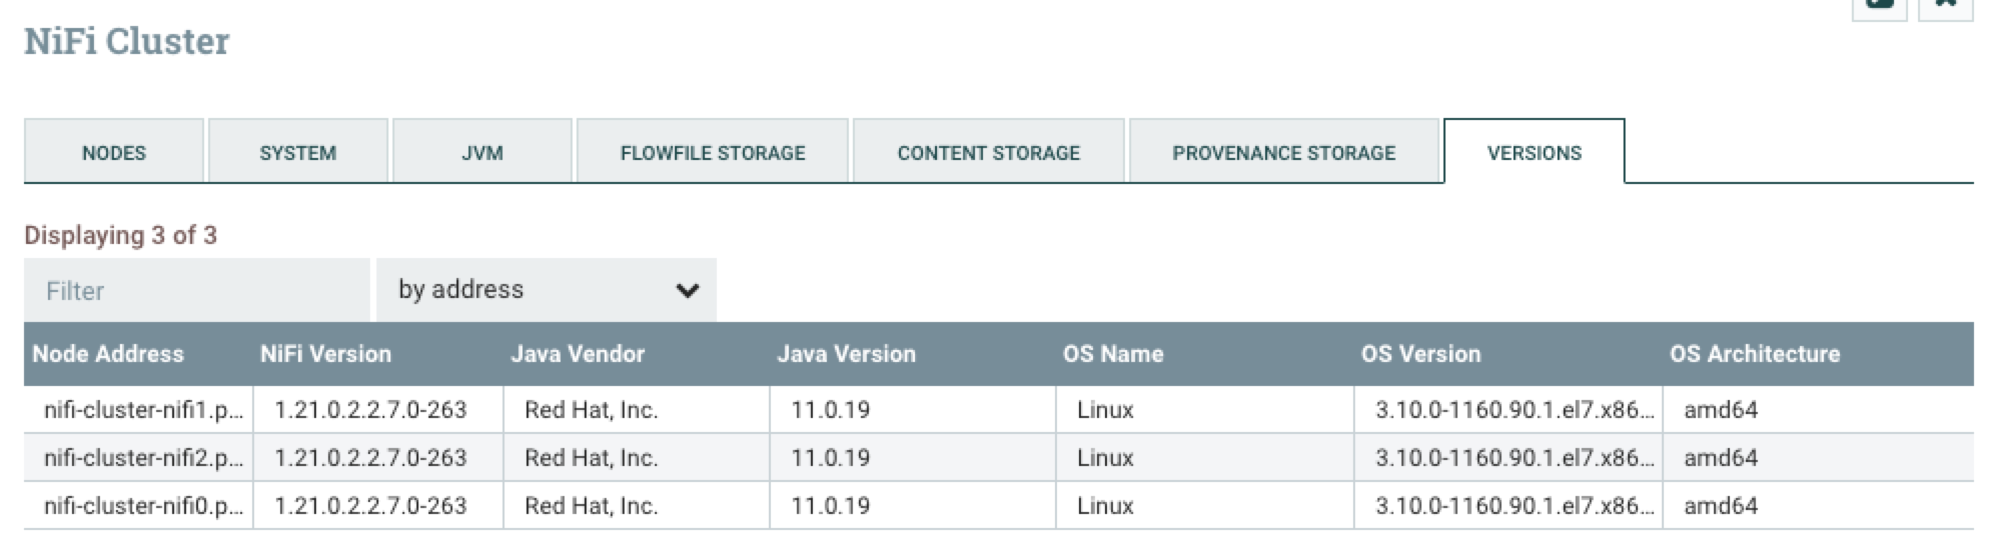Click the Java Vendor column header

point(578,354)
